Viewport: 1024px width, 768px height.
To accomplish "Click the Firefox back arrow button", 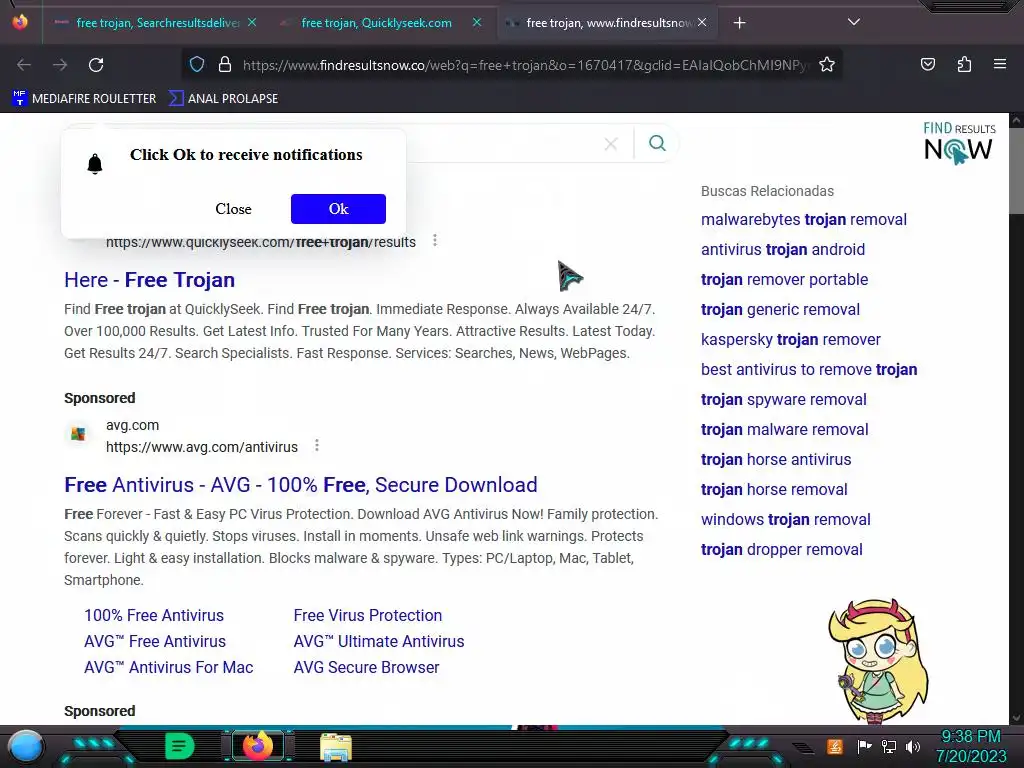I will [x=24, y=65].
